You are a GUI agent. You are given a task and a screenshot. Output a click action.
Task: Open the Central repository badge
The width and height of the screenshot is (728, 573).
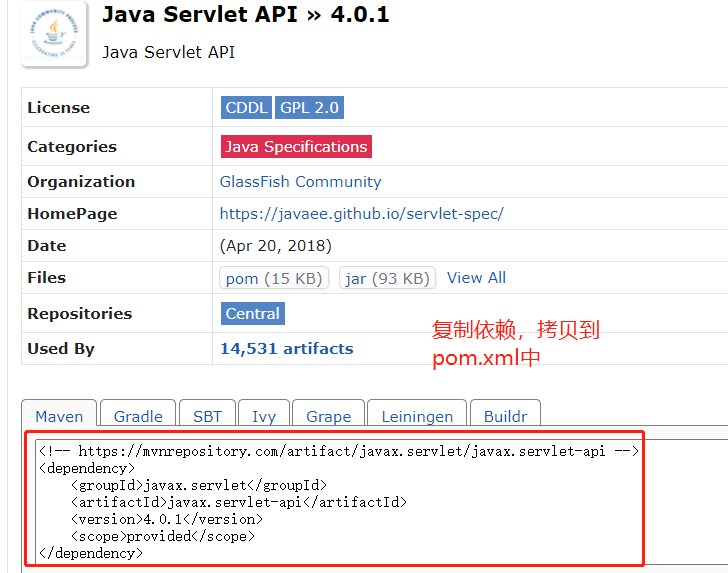(253, 313)
